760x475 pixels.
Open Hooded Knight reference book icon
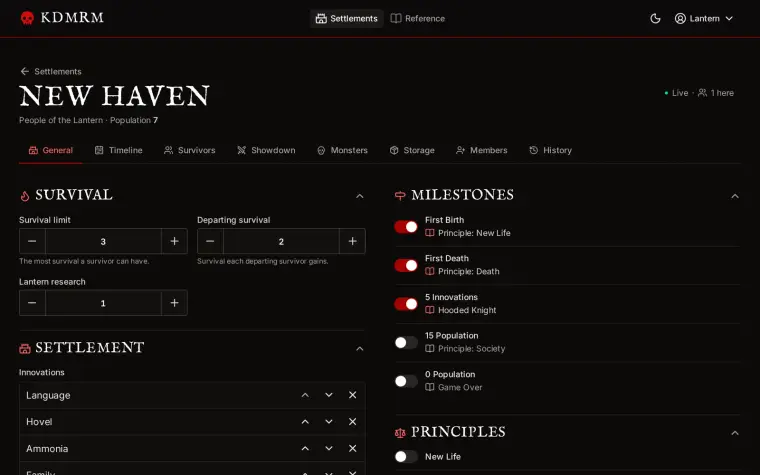coord(429,310)
